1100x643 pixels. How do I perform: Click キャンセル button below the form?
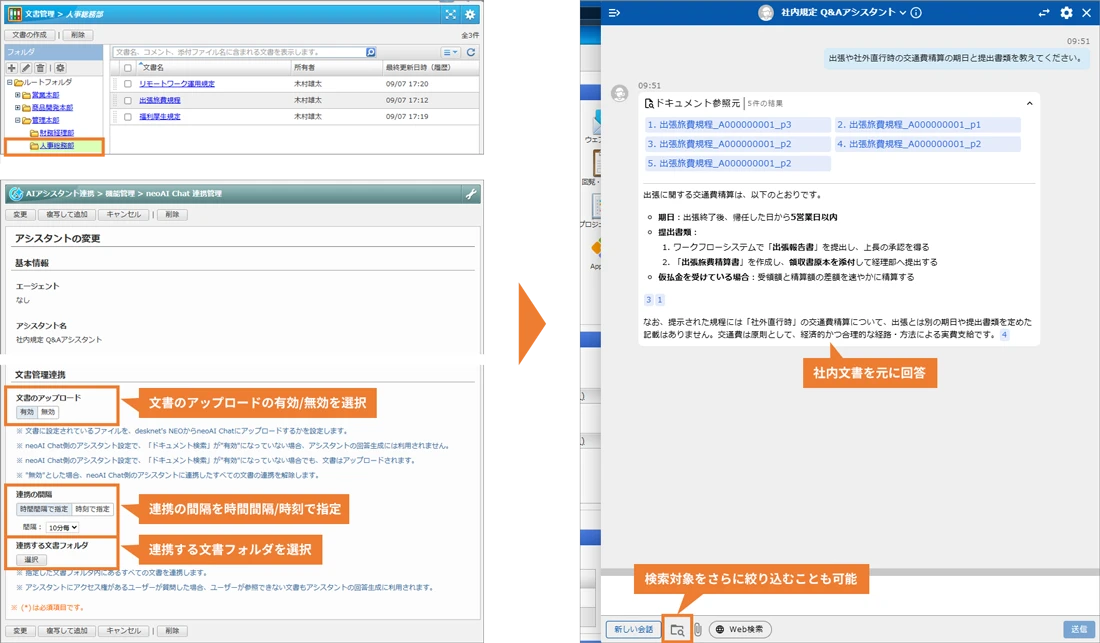click(123, 631)
